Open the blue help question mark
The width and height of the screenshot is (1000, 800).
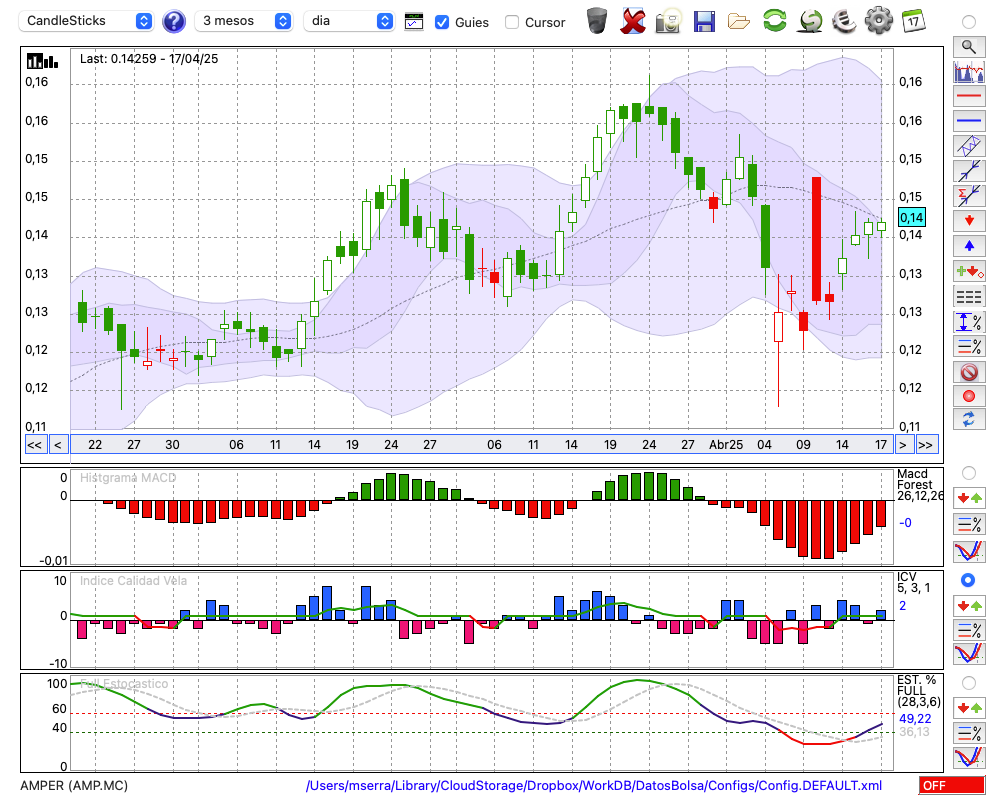tap(173, 22)
